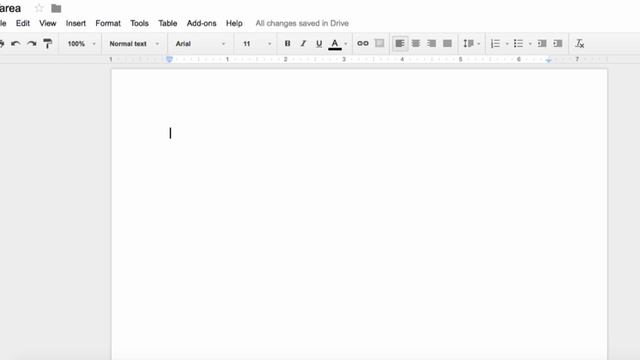This screenshot has width=640, height=360.
Task: Open the text color picker
Action: tap(335, 44)
